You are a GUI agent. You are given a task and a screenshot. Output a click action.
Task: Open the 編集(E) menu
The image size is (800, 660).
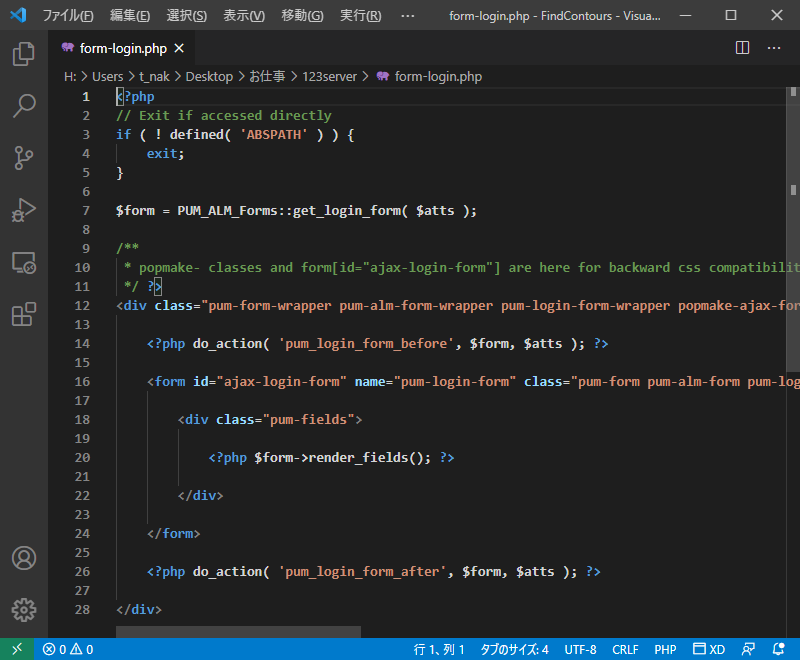click(x=130, y=15)
